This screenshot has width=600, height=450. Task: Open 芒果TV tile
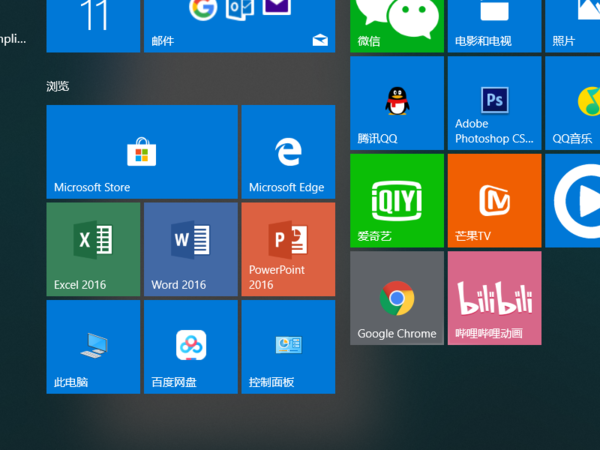494,201
